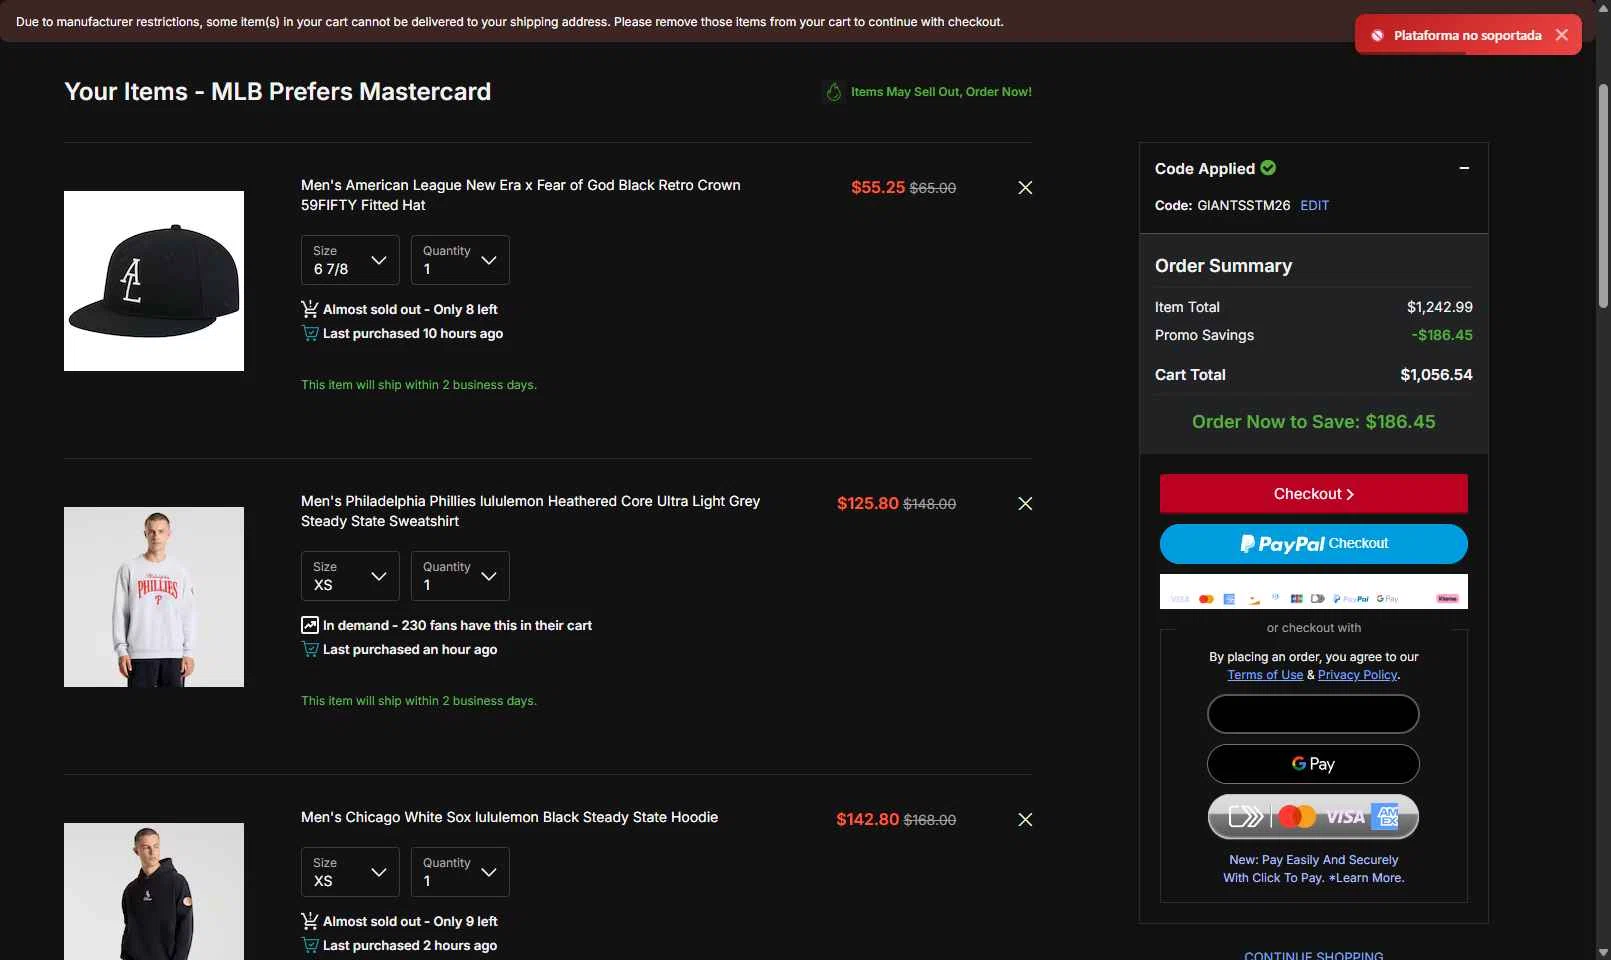Click the trending icon beside In demand
Screen dimensions: 1611x960
coord(310,625)
